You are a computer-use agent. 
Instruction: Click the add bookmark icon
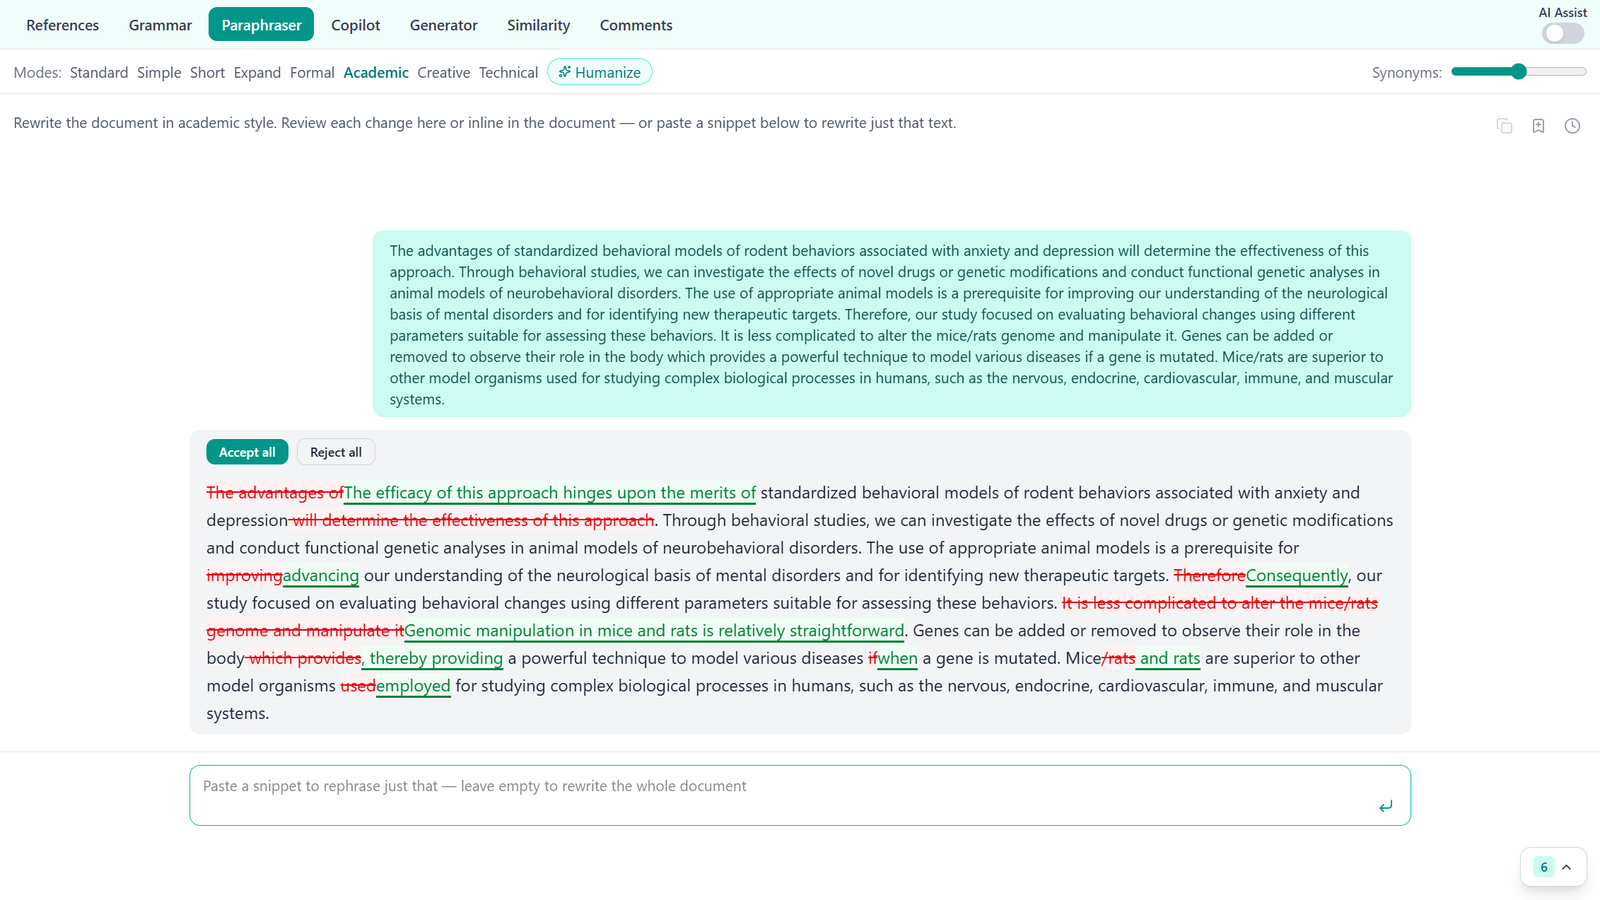(x=1538, y=126)
